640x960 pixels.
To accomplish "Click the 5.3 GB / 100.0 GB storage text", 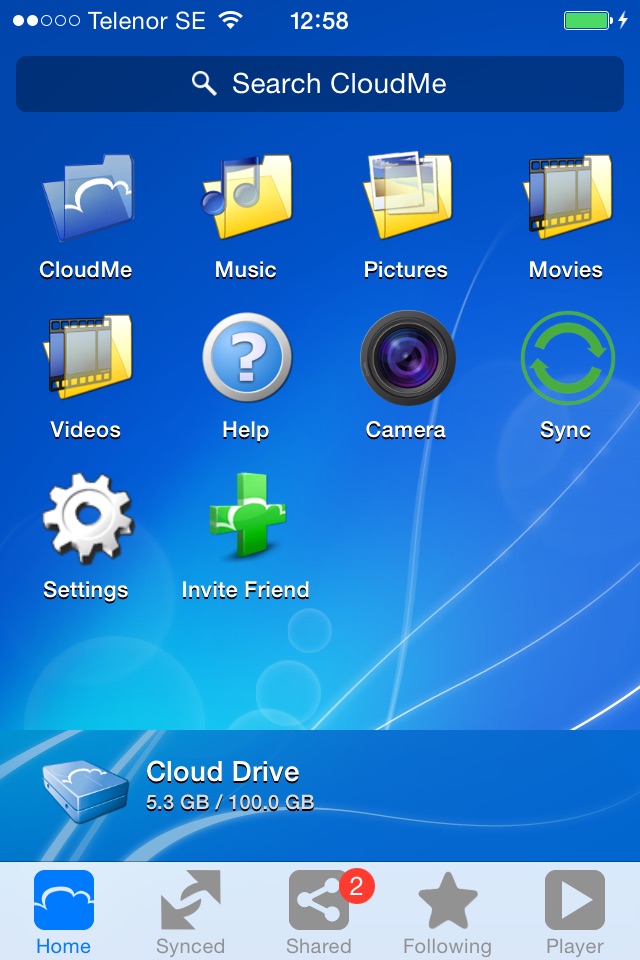I will click(230, 802).
